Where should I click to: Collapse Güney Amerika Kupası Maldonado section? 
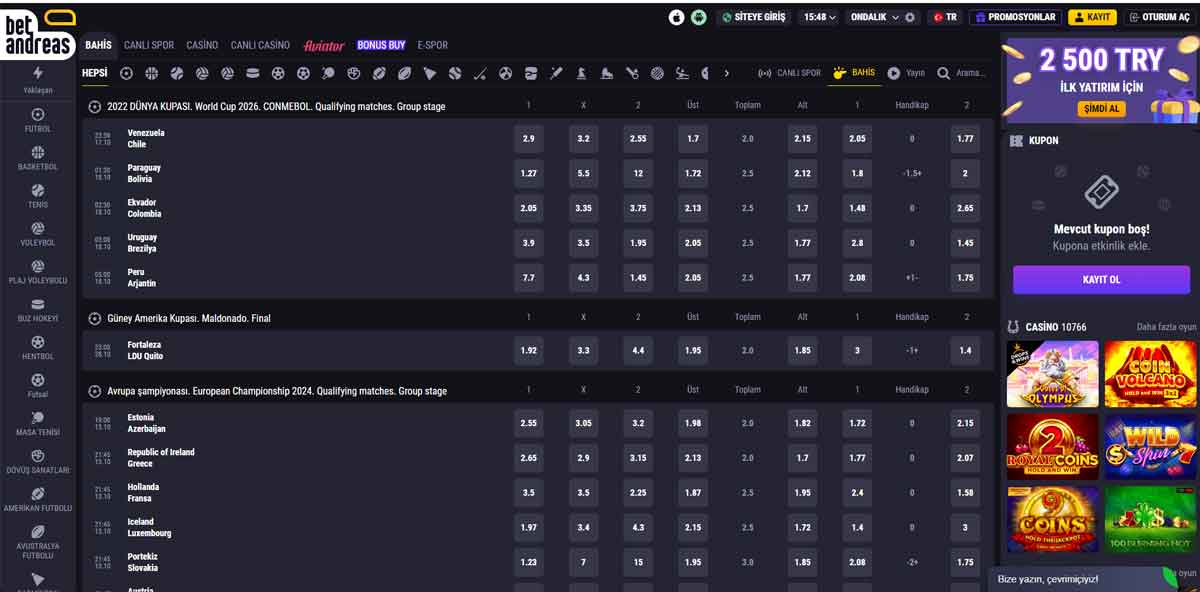click(94, 318)
